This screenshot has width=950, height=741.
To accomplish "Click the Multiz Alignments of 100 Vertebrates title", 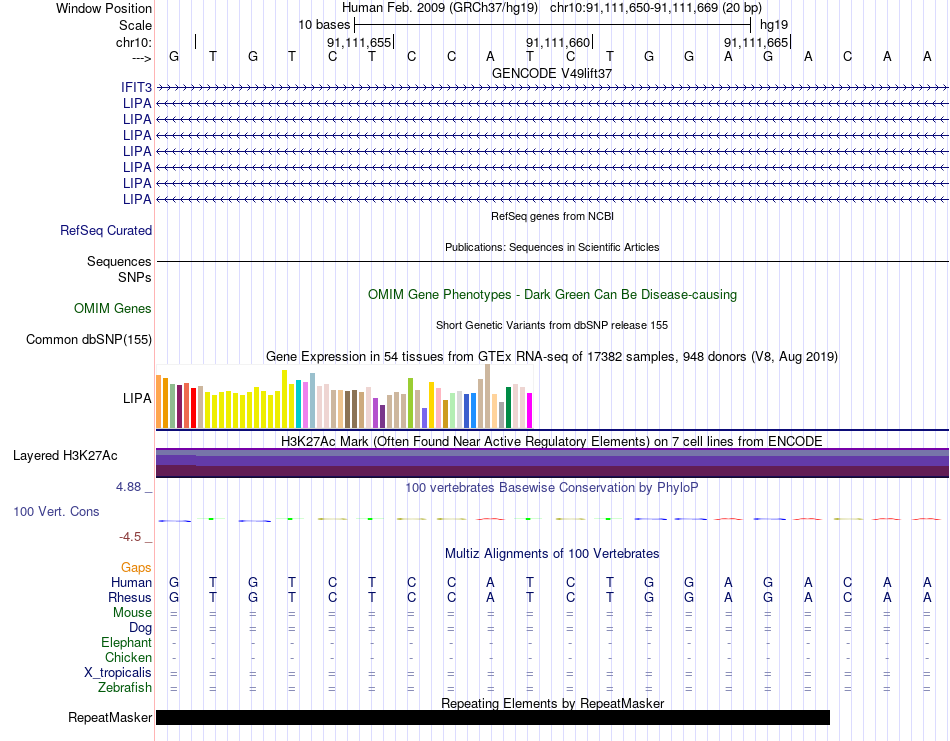I will point(552,553).
